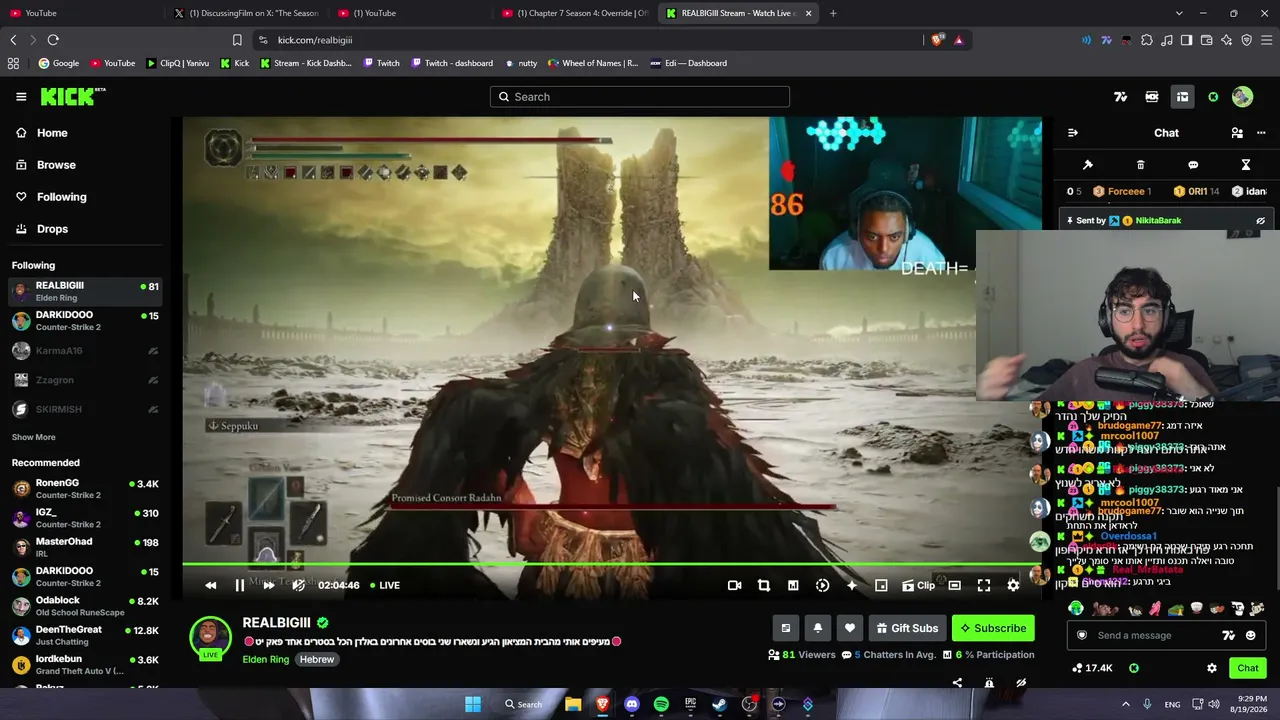Screen dimensions: 1280x720
Task: Show hidden system tray icons
Action: [1125, 705]
